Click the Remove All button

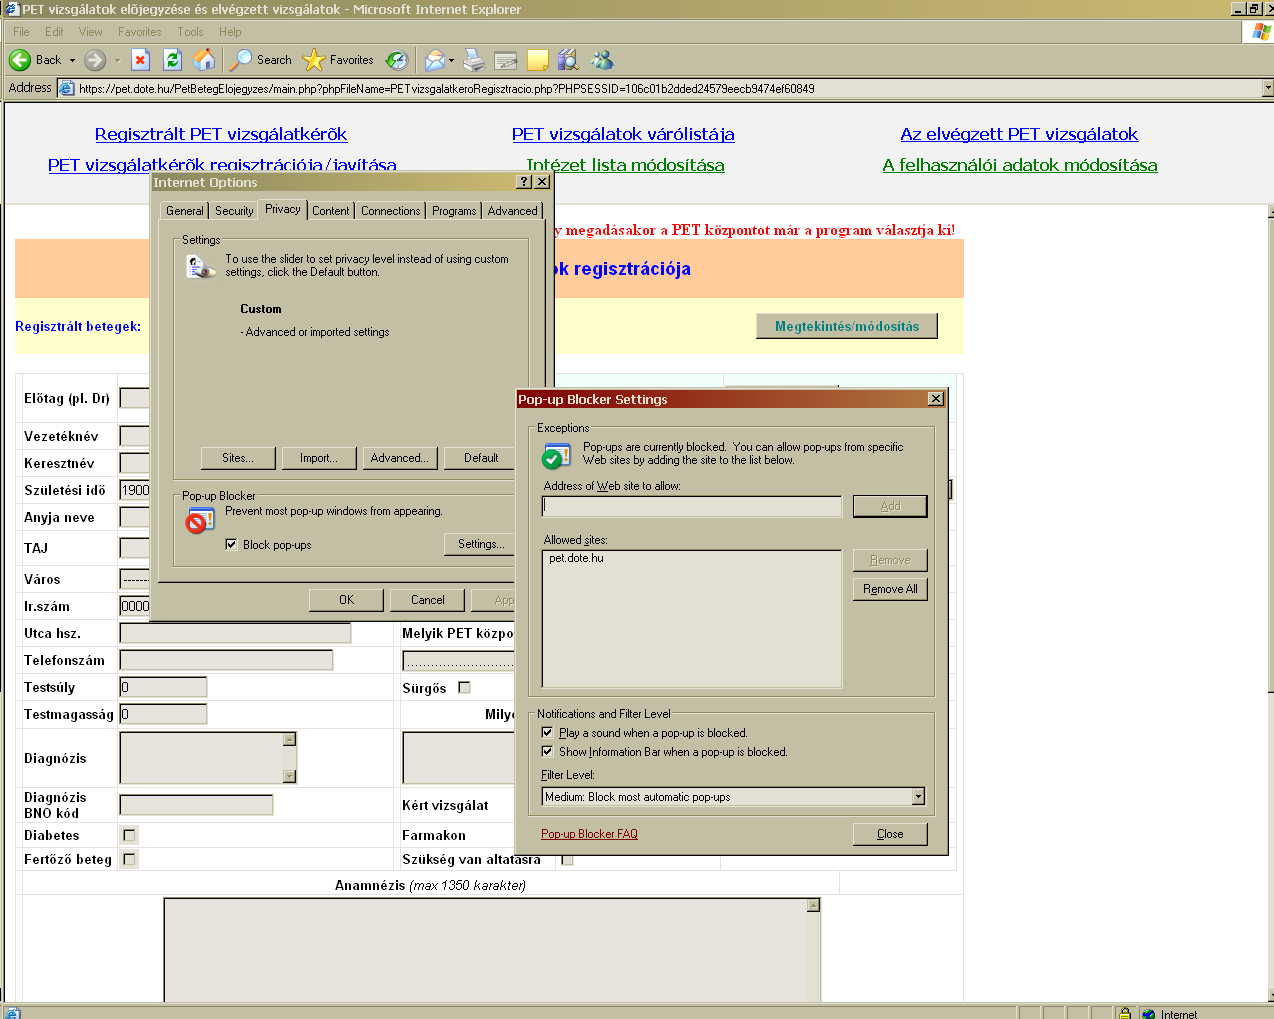tap(890, 589)
